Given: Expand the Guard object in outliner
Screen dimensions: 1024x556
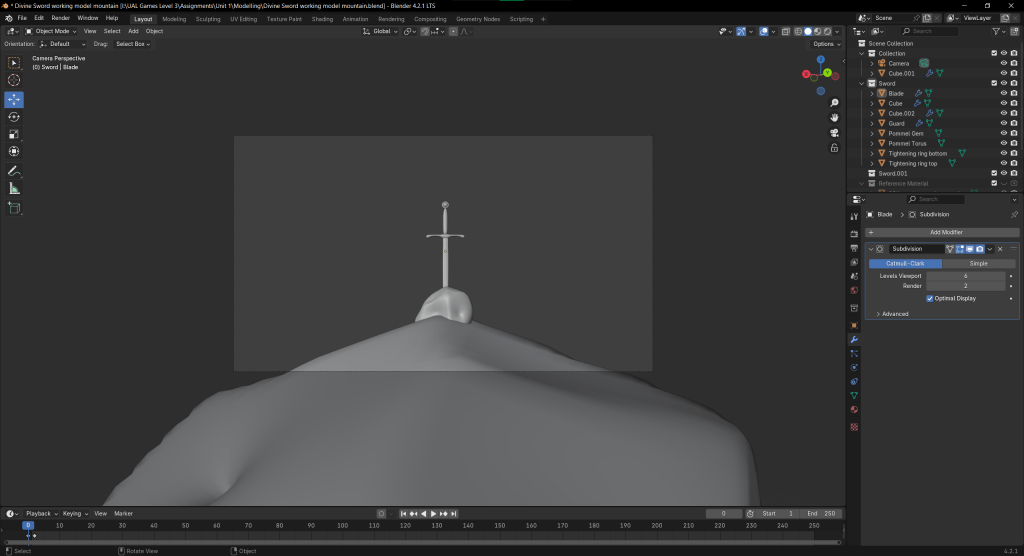Looking at the screenshot, I should coord(872,123).
